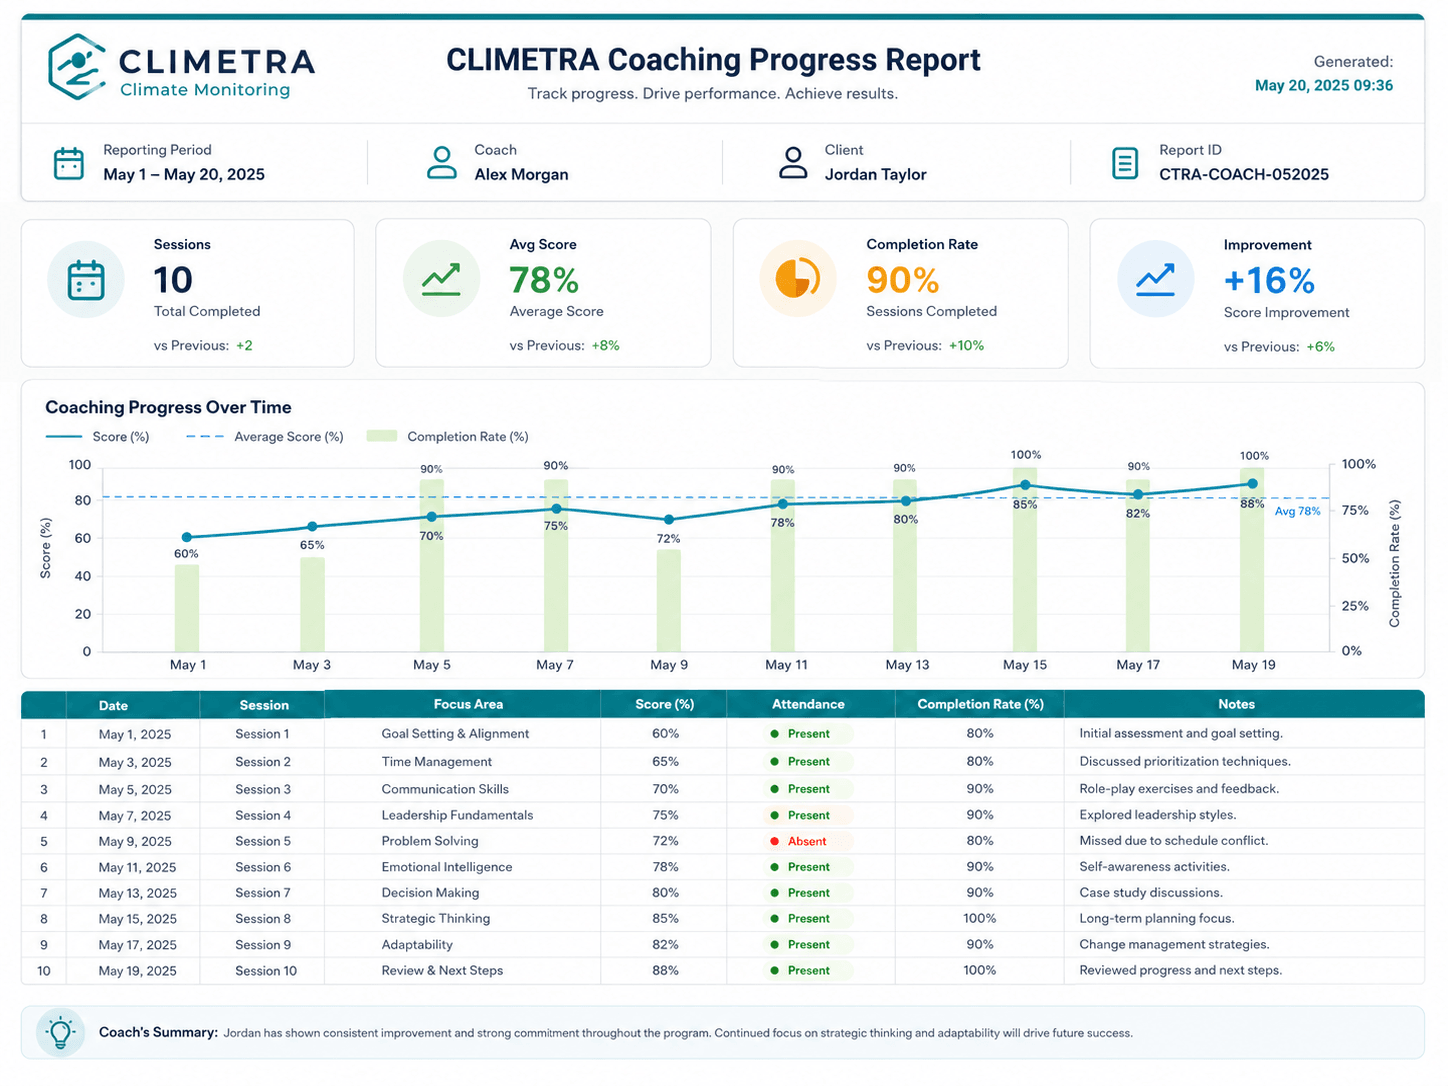Click the Report ID document icon
The width and height of the screenshot is (1448, 1086).
[x=1125, y=163]
